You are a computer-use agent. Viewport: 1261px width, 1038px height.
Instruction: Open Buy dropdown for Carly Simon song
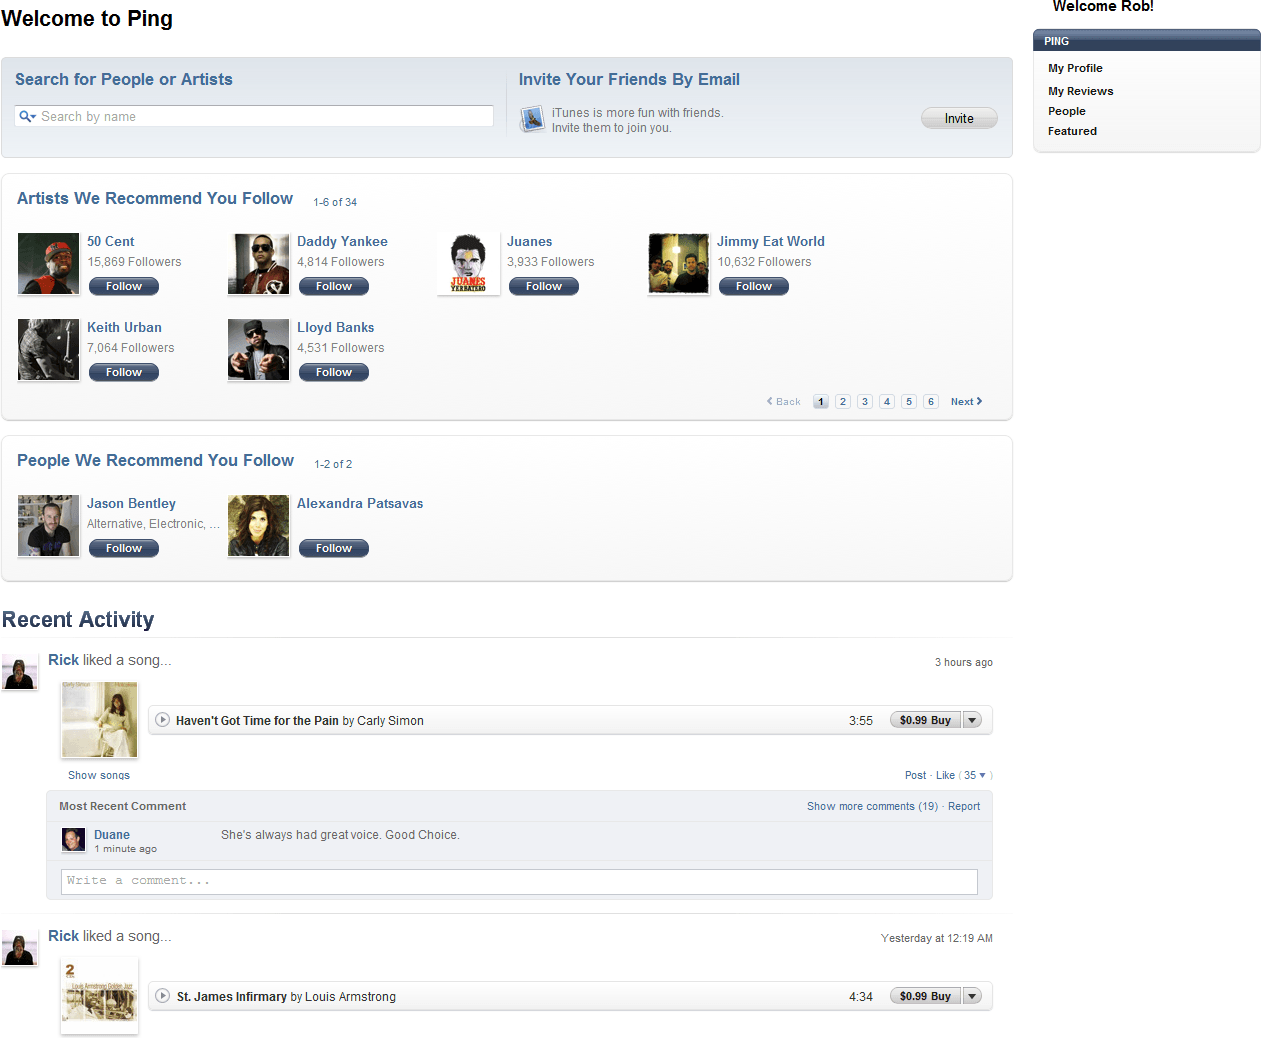(x=972, y=720)
